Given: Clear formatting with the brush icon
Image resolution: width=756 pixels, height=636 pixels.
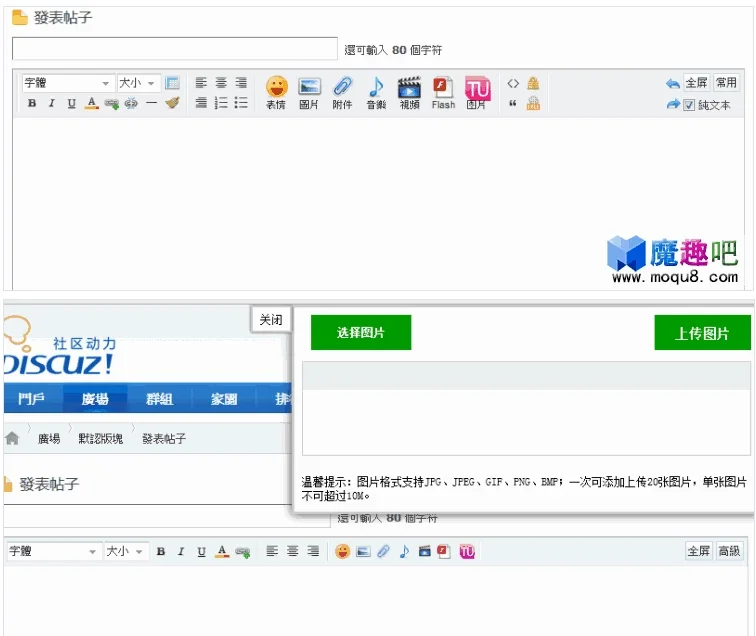Looking at the screenshot, I should tap(172, 103).
